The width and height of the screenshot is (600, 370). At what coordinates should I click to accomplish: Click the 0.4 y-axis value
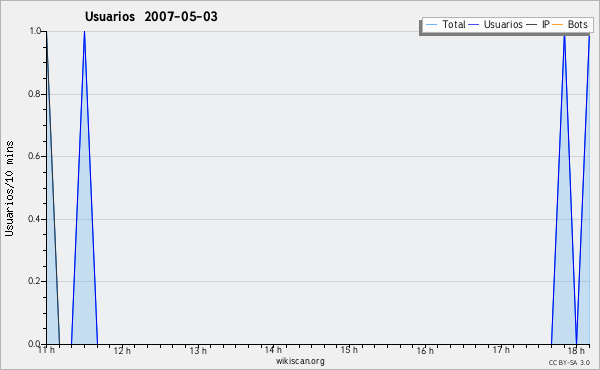point(34,219)
